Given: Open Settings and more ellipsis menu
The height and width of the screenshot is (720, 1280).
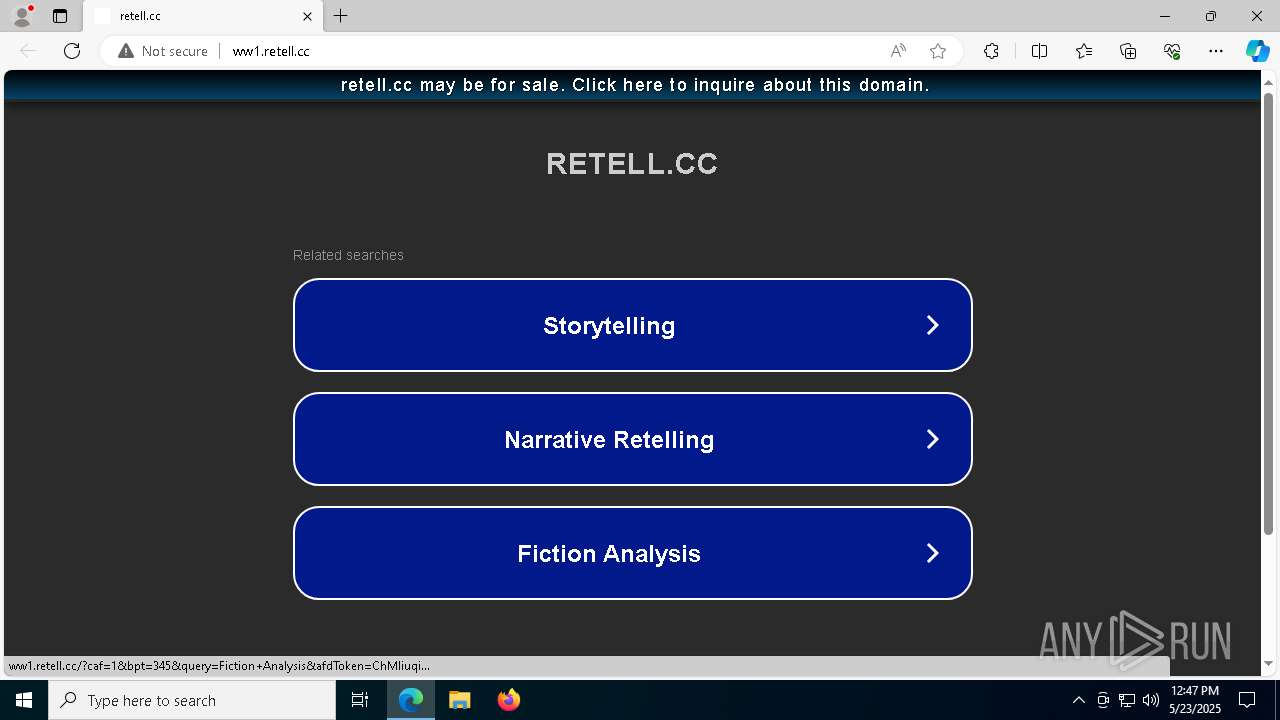Looking at the screenshot, I should pos(1216,51).
